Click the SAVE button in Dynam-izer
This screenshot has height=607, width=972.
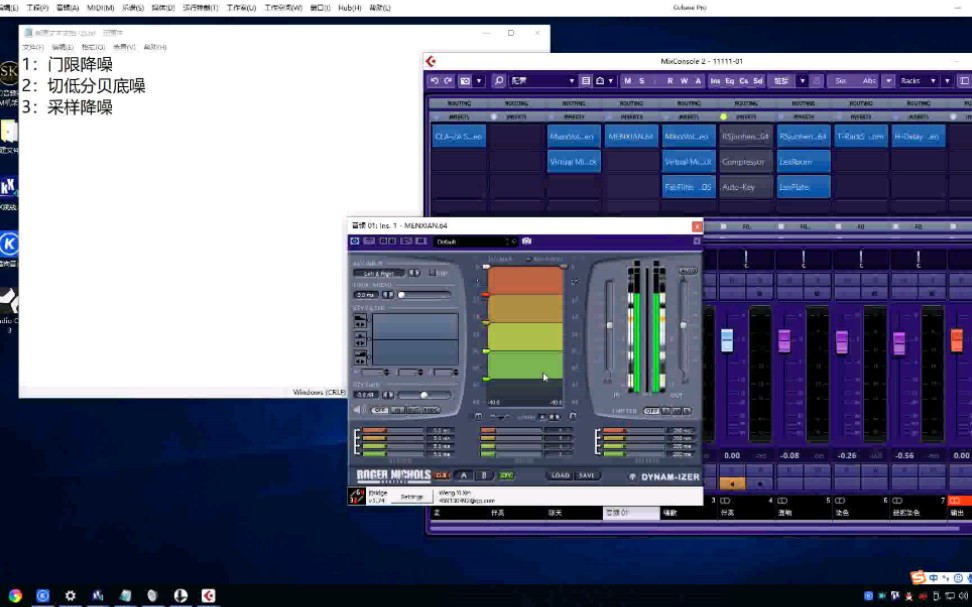pos(585,474)
